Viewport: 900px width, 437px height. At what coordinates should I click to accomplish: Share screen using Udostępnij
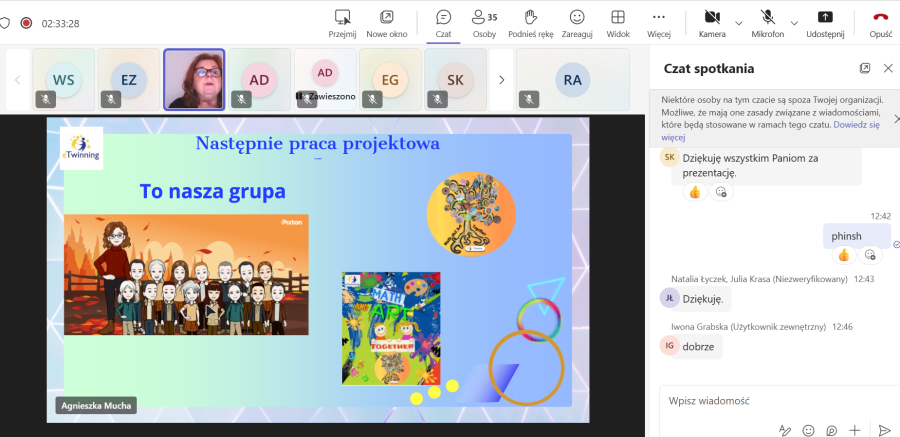(x=824, y=17)
